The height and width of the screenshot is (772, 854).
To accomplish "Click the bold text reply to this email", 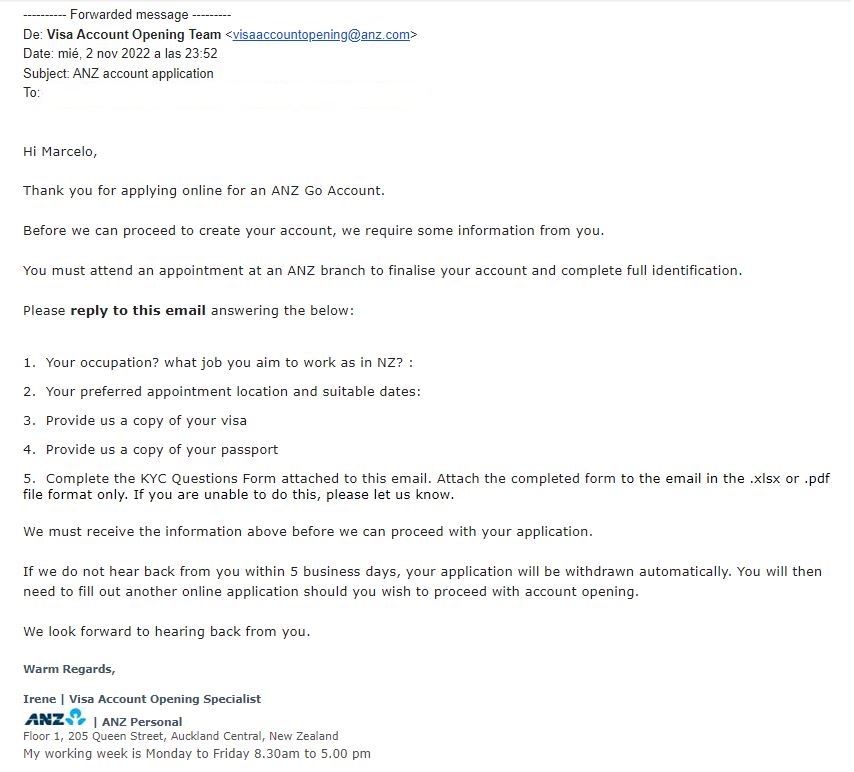I will point(138,311).
